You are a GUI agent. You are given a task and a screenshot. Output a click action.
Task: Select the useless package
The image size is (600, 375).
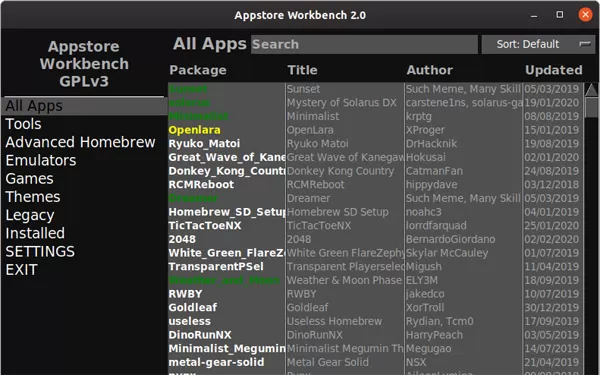[x=190, y=321]
